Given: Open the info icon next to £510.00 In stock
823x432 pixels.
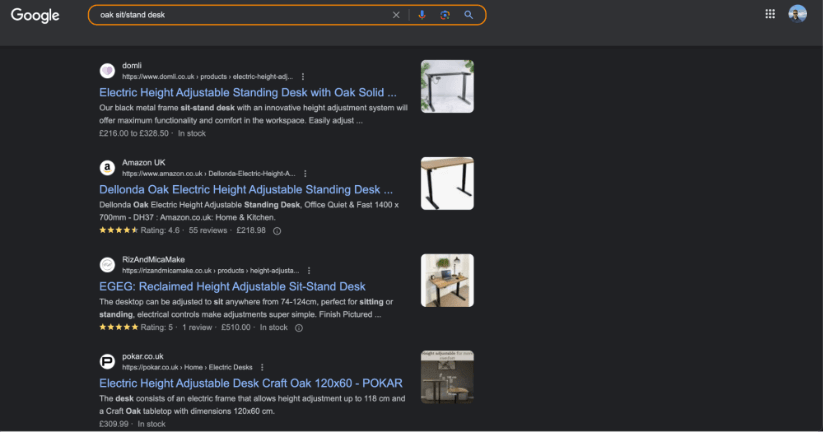Looking at the screenshot, I should coord(299,328).
